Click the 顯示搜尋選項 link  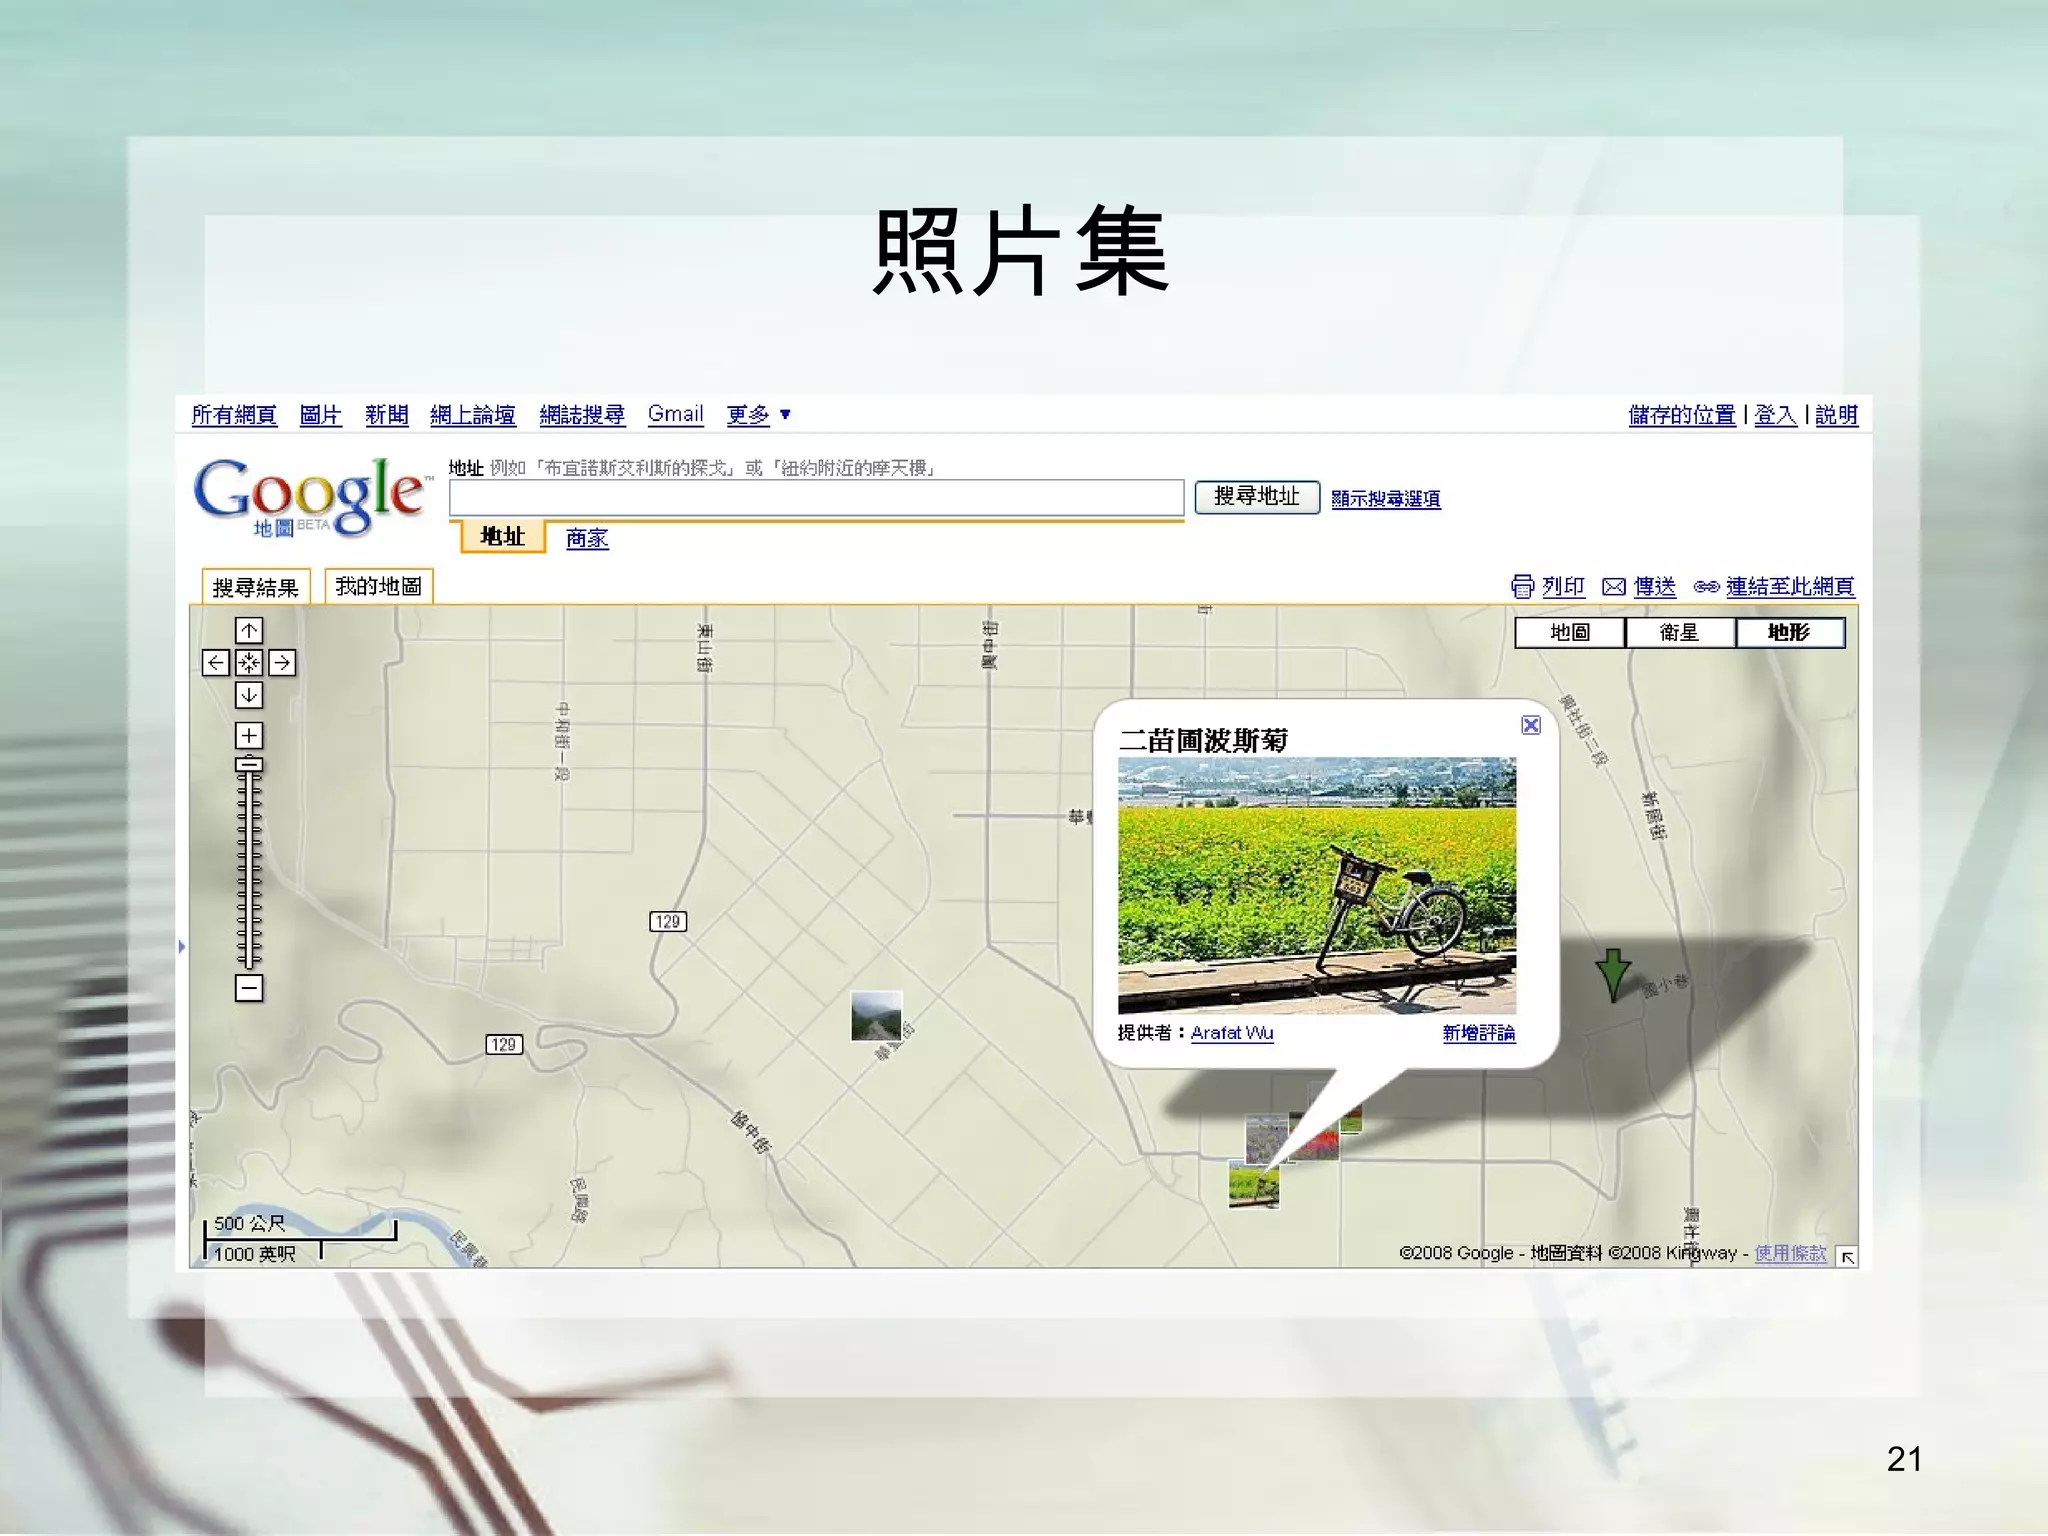(x=1386, y=498)
